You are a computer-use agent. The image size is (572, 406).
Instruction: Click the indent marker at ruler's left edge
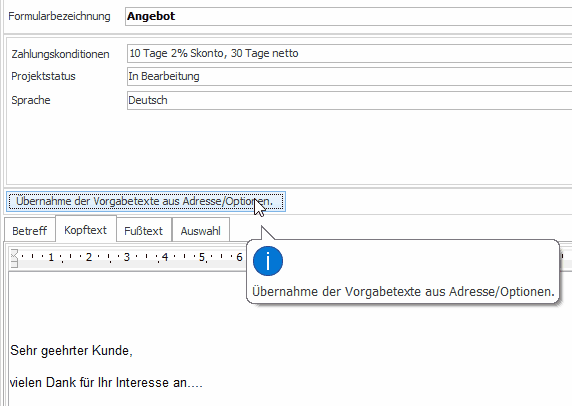(14, 258)
